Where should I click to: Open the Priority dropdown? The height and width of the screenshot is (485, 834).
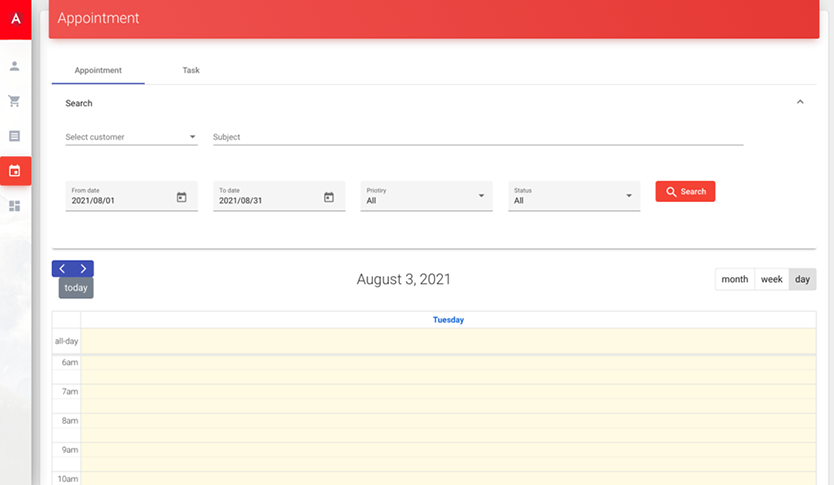pos(426,196)
